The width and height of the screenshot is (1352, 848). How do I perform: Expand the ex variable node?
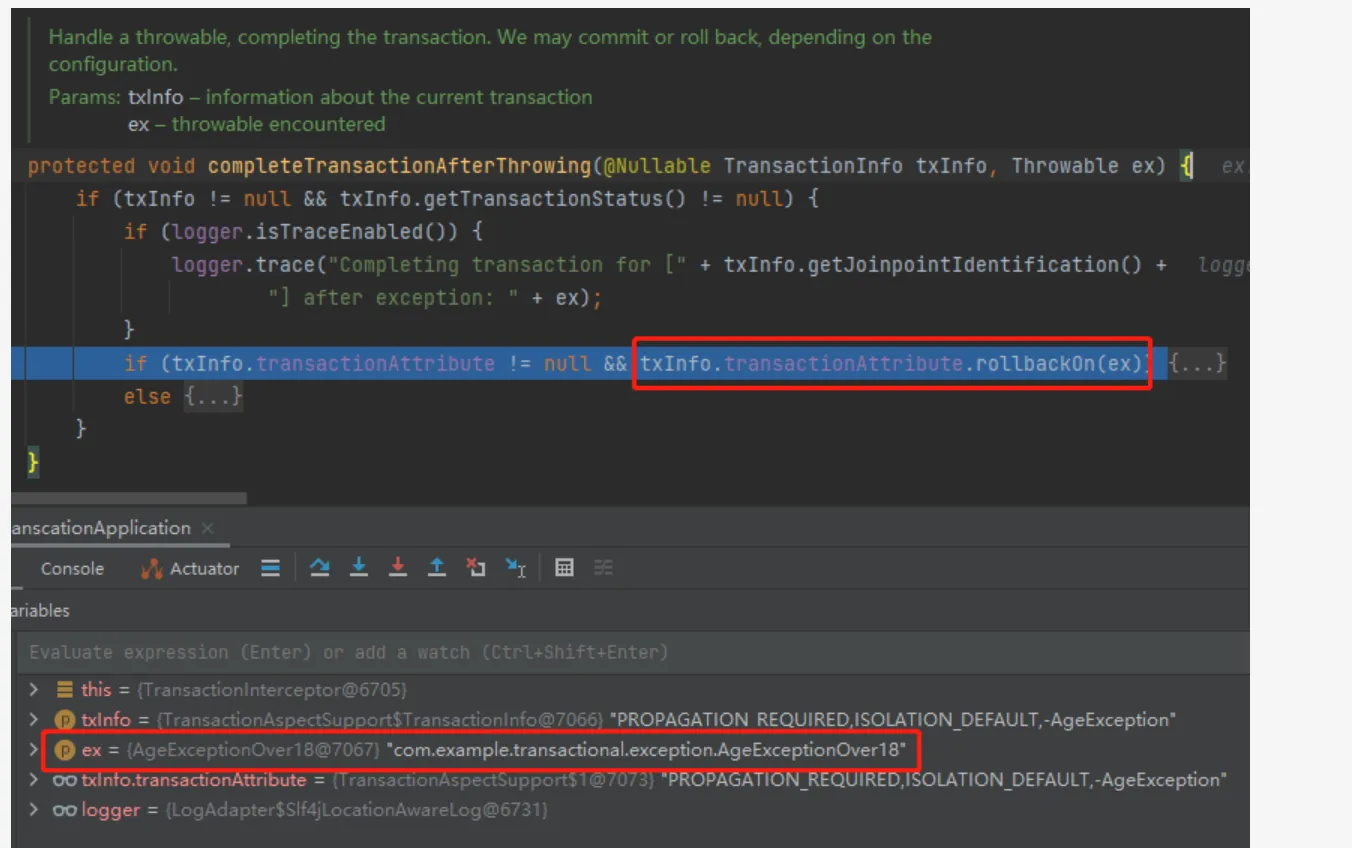[34, 749]
